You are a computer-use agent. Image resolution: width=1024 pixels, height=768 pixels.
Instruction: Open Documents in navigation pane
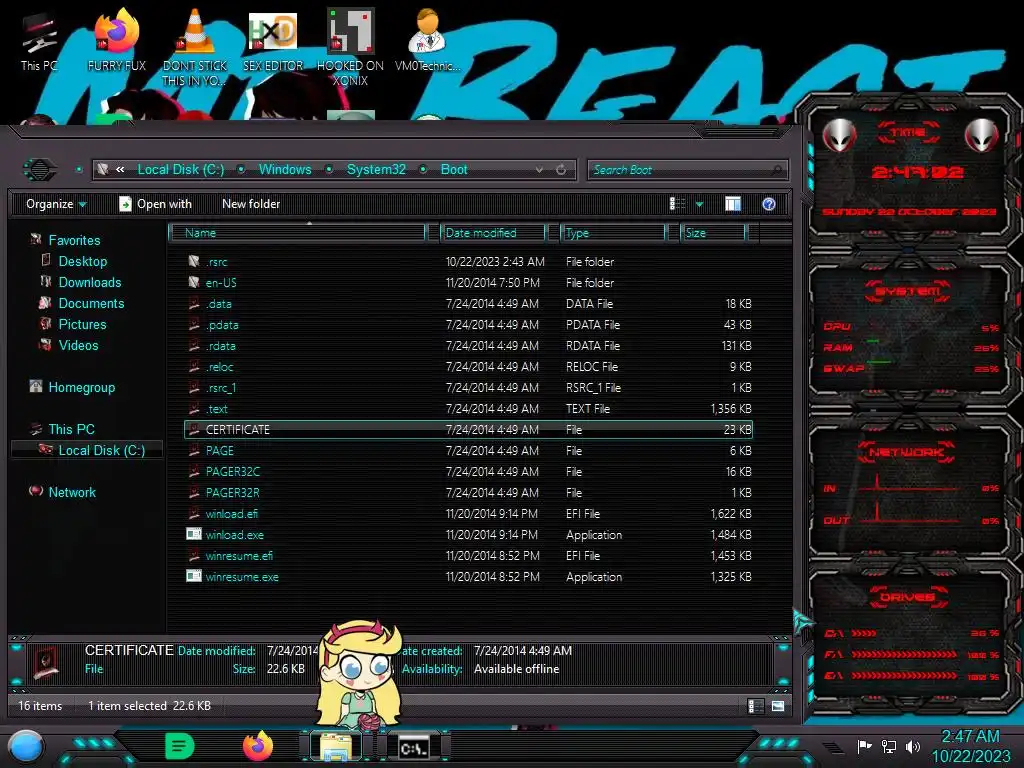tap(91, 303)
